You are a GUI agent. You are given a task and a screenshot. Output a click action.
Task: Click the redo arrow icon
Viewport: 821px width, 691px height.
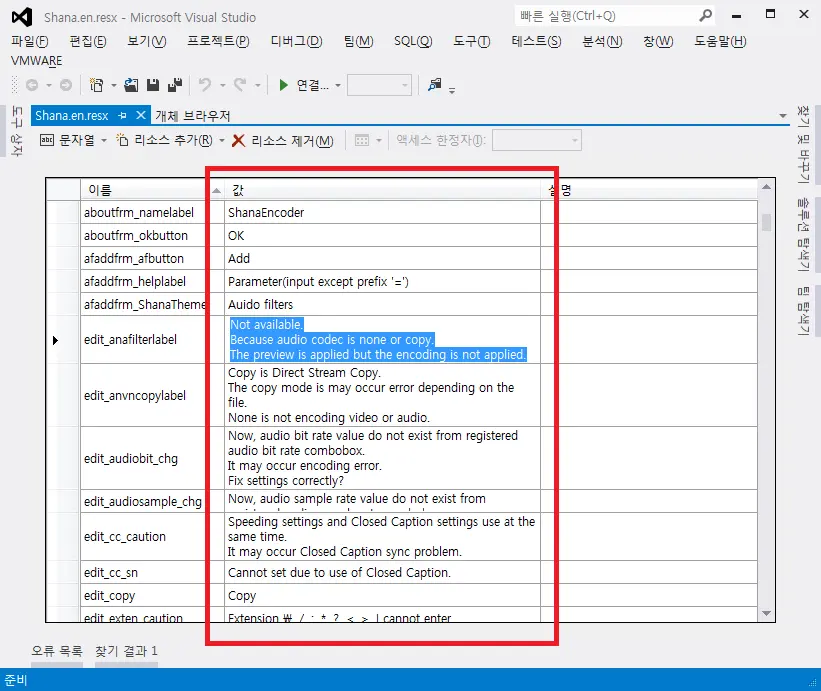pos(240,85)
